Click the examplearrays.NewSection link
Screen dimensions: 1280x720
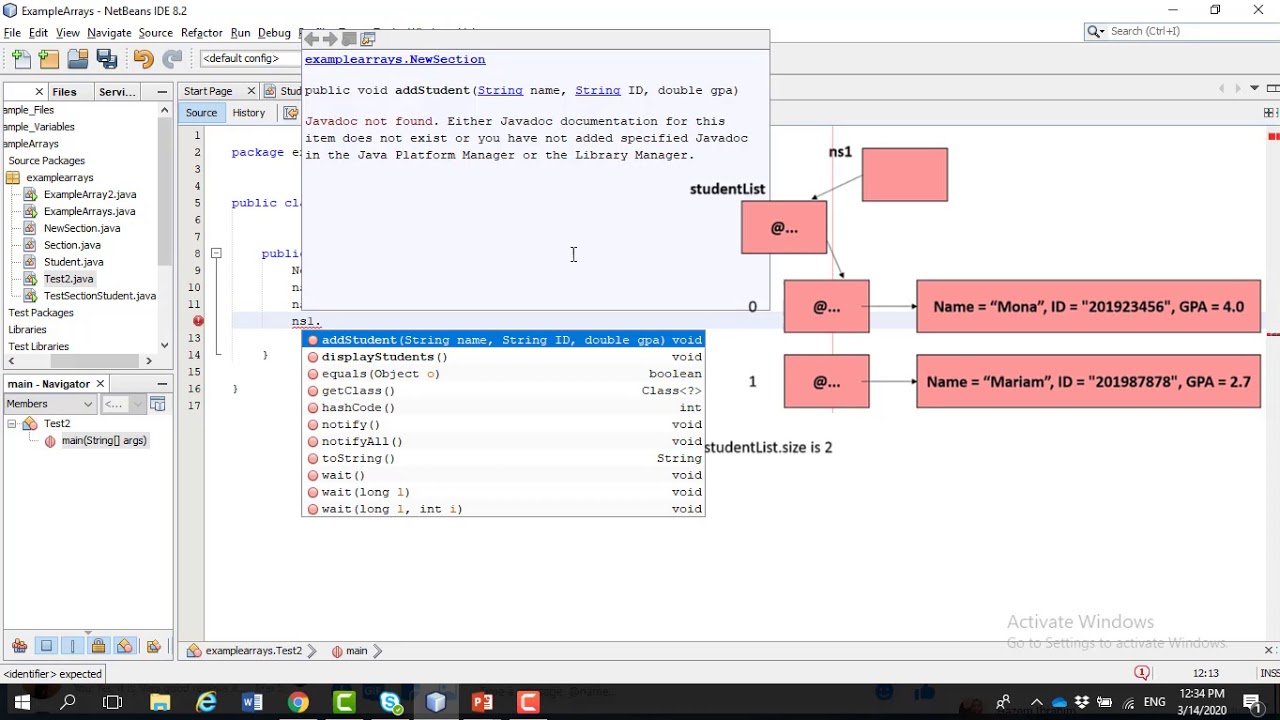[x=395, y=60]
